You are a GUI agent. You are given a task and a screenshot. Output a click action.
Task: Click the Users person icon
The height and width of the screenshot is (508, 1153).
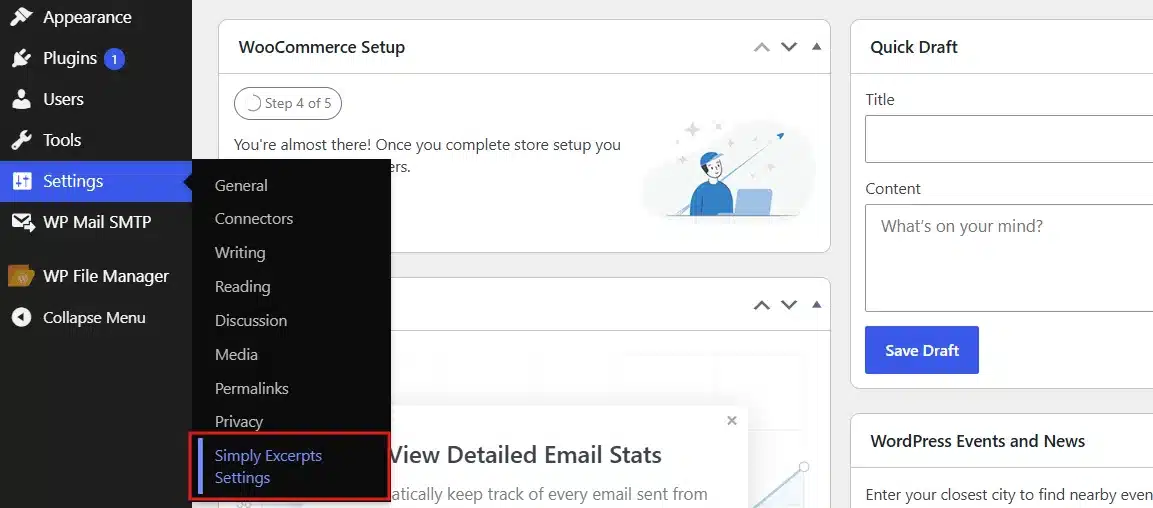tap(21, 99)
